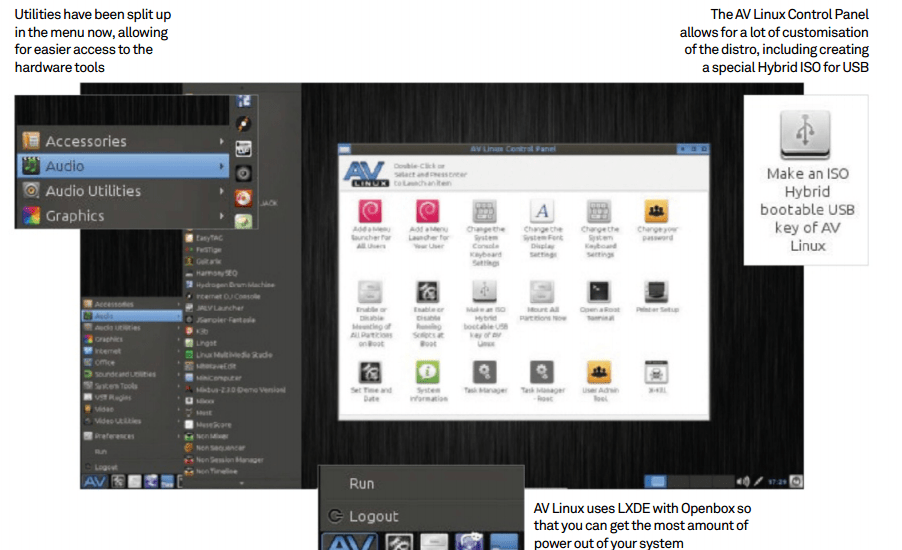Open the Control Panel window menu icon
The image size is (902, 550).
tap(345, 149)
